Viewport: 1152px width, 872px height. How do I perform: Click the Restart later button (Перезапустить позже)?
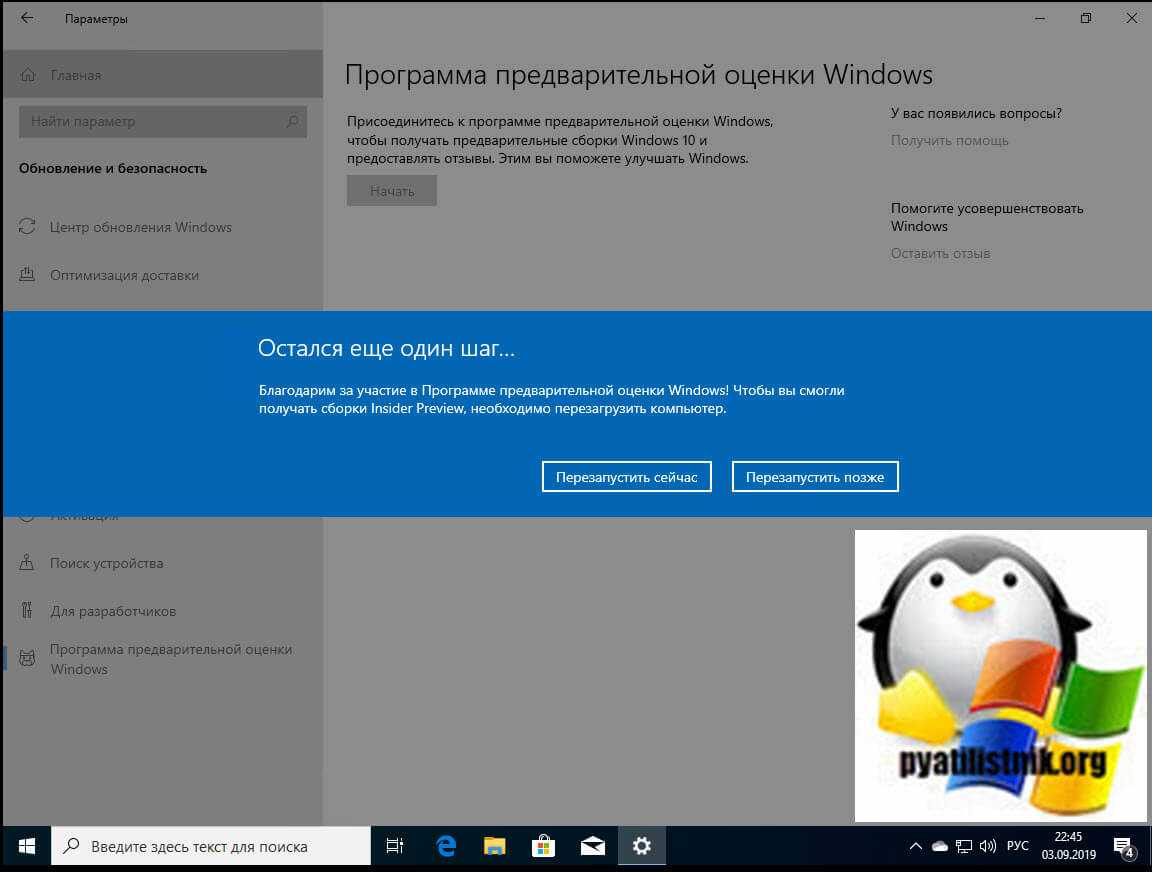pos(815,477)
